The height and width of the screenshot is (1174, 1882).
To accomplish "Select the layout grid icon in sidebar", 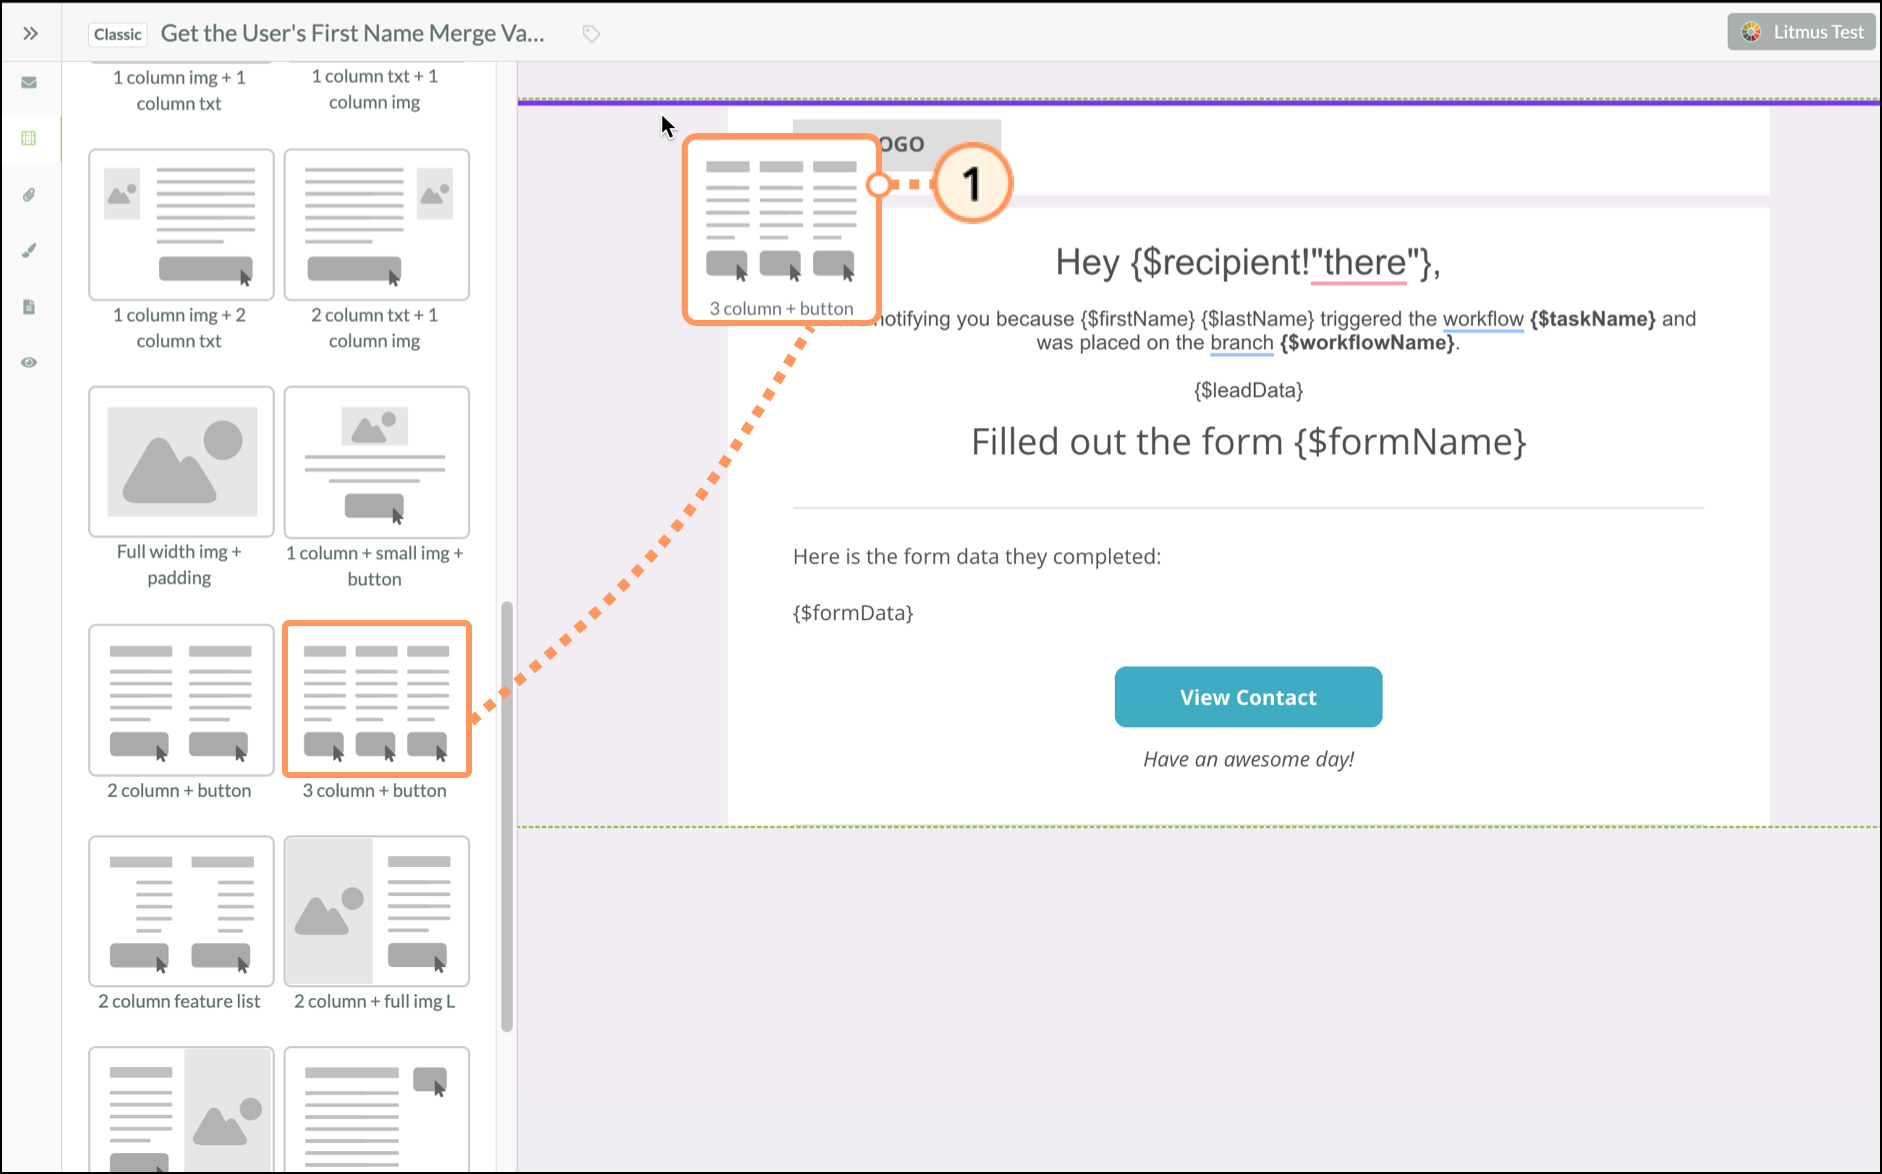I will (29, 138).
